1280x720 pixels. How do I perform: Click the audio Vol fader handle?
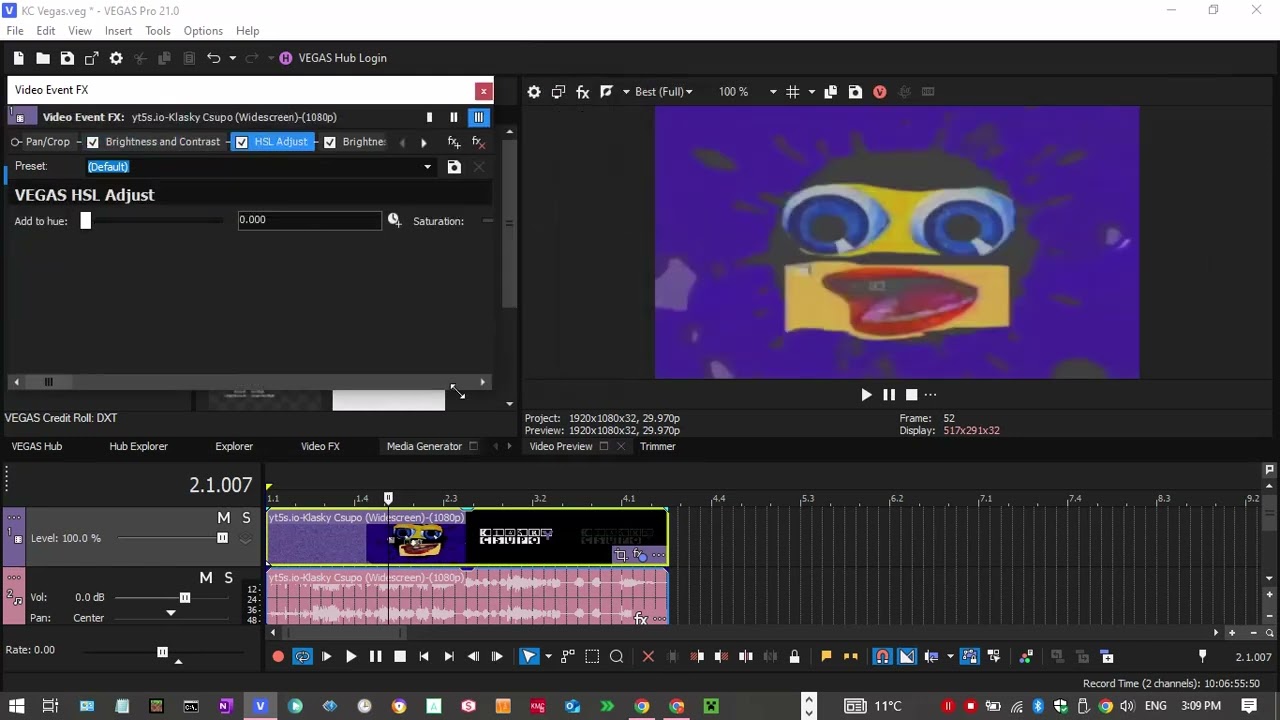185,598
